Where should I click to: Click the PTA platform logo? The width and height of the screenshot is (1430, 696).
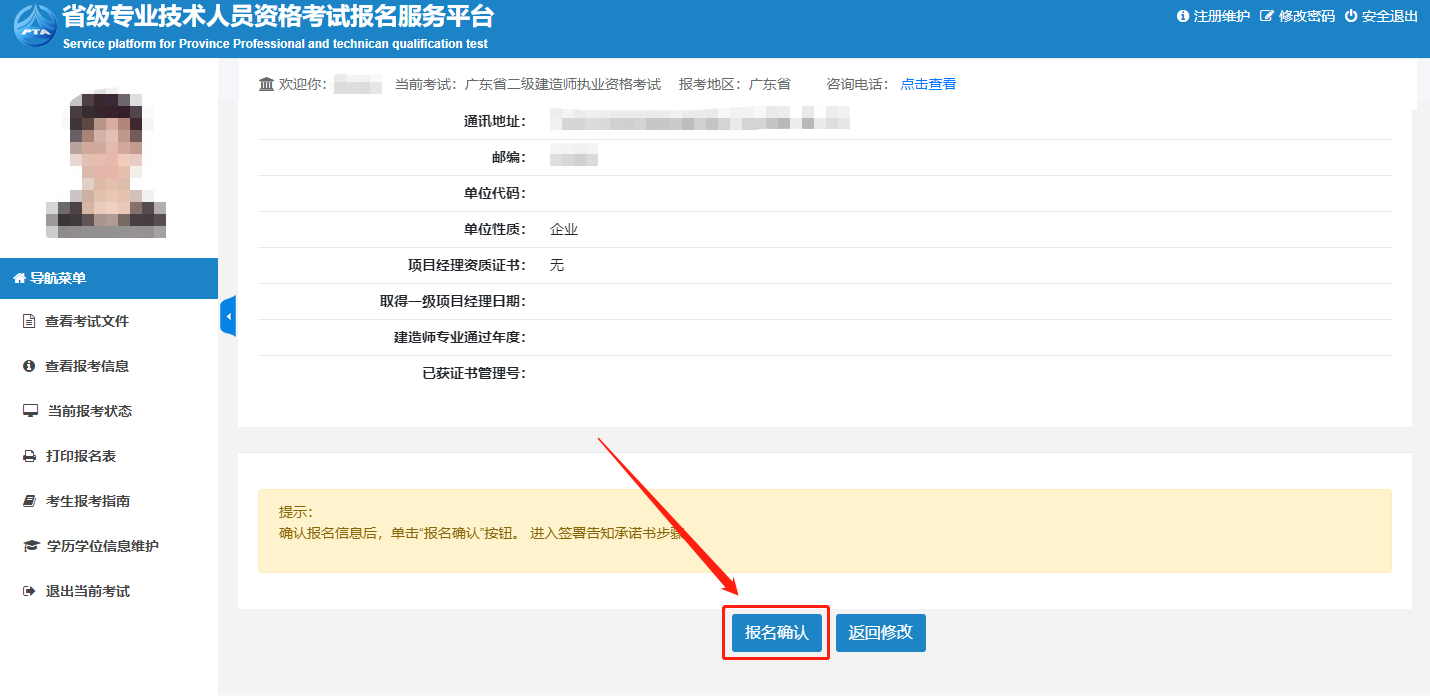34,27
